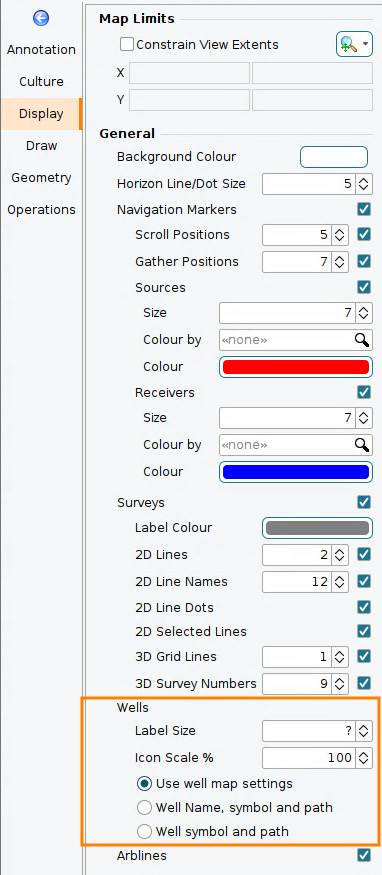Click the 2D Line Names size stepper
Screen dimensions: 382x875
click(339, 581)
